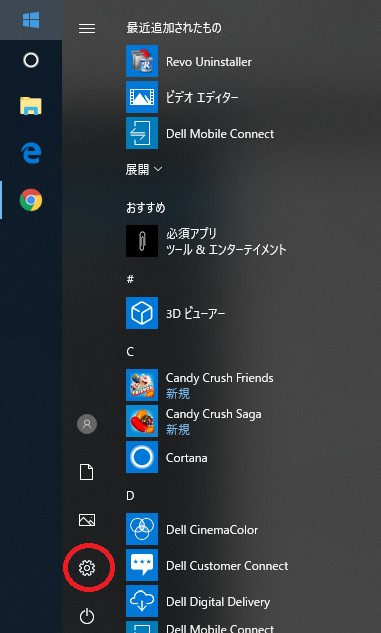The height and width of the screenshot is (633, 381).
Task: Select the ビデオ エディター text label
Action: click(x=202, y=98)
